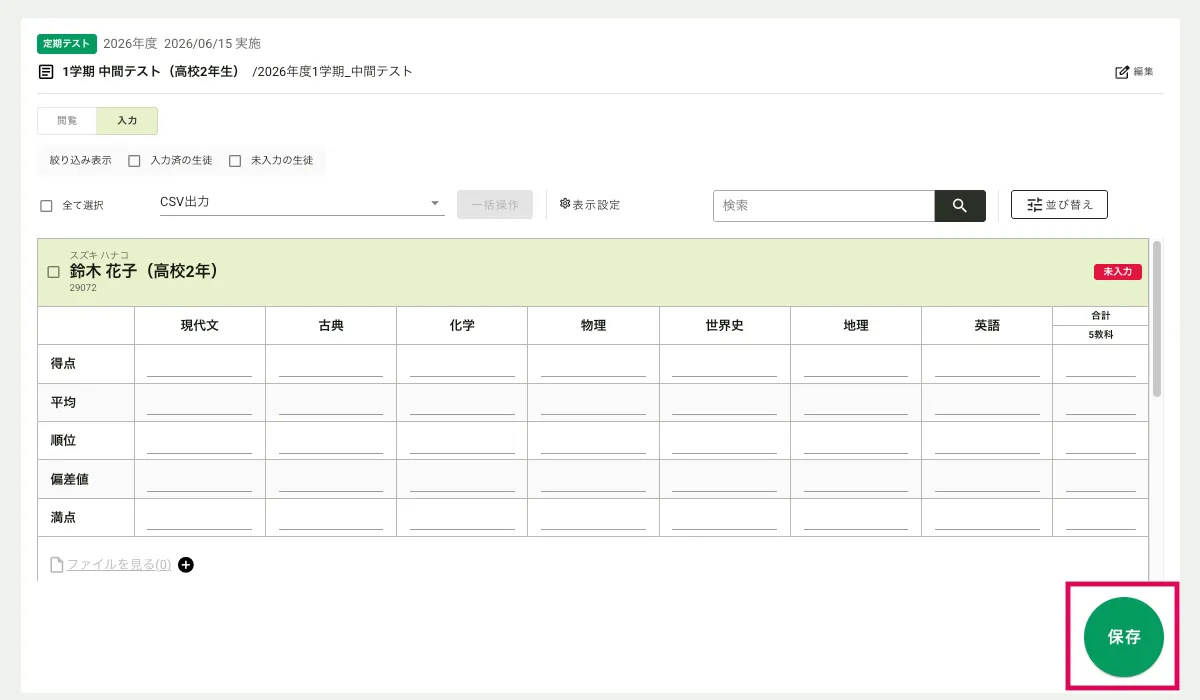Click the magnifying glass search button
Image resolution: width=1200 pixels, height=700 pixels.
pos(960,206)
